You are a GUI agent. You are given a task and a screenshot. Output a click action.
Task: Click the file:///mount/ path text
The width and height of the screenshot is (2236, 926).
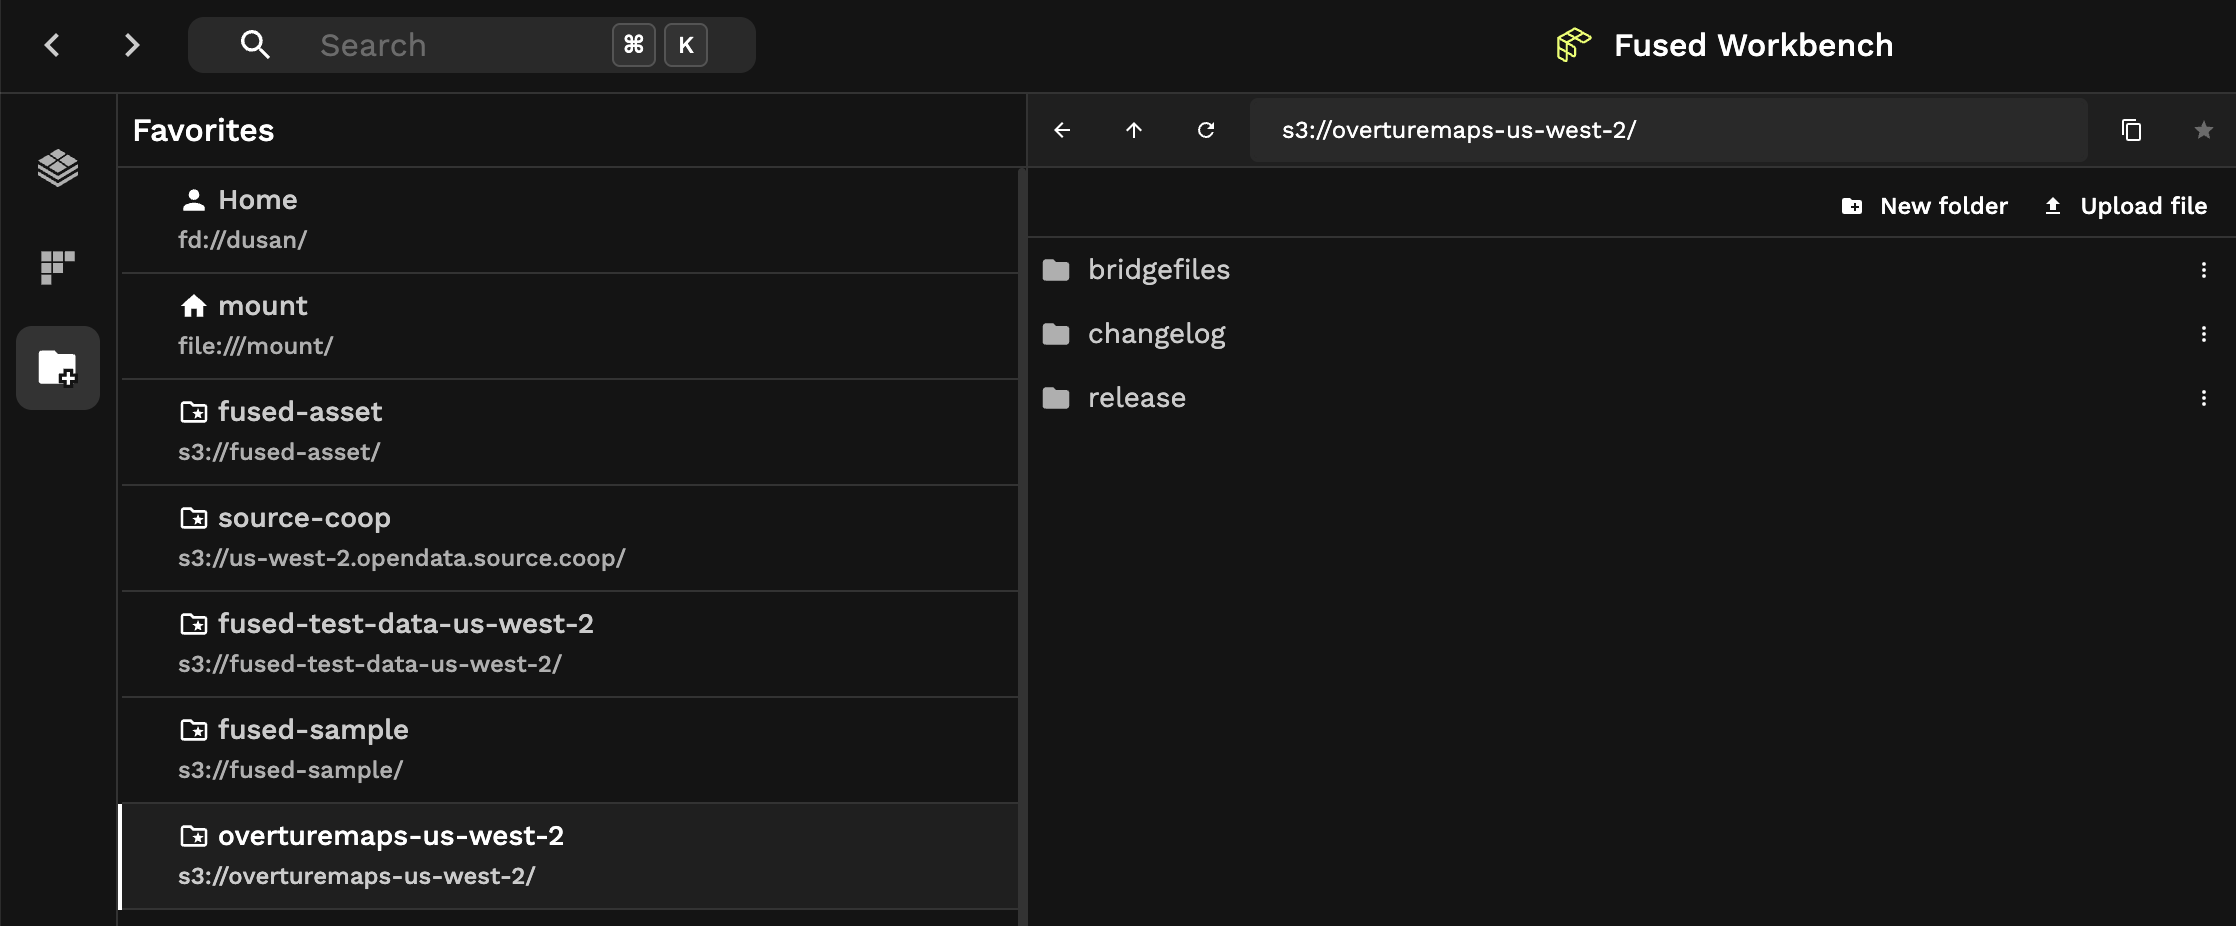[x=255, y=346]
